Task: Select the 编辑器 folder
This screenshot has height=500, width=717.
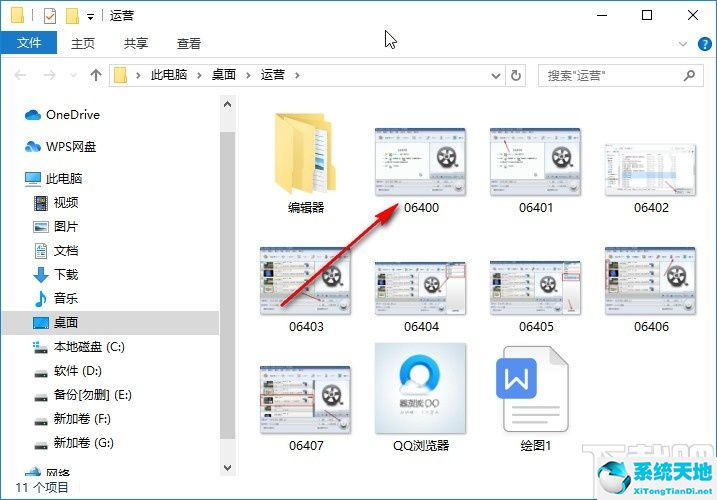Action: (x=305, y=164)
